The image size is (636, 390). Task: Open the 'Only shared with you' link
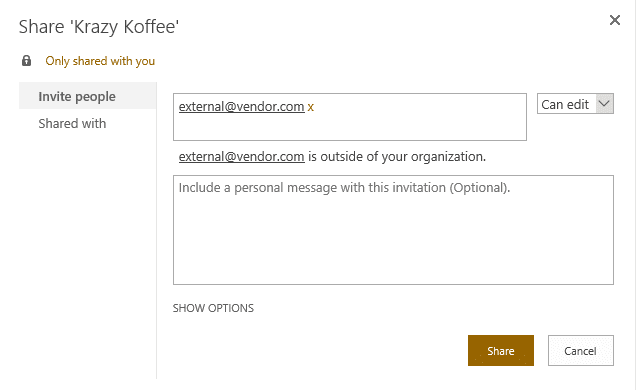click(x=100, y=61)
